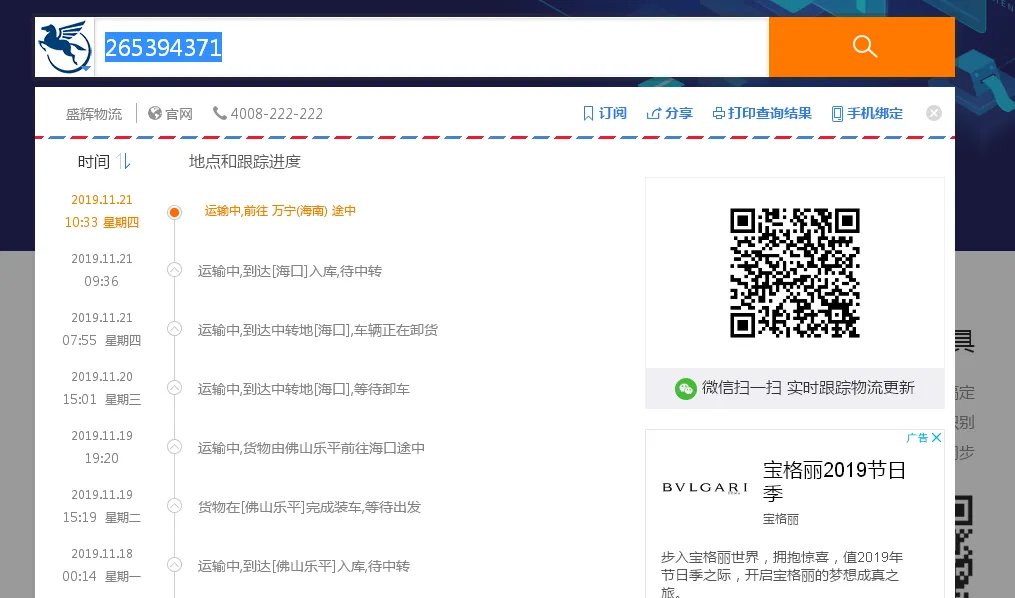Toggle time sort order arrows
The image size is (1015, 598).
(124, 161)
